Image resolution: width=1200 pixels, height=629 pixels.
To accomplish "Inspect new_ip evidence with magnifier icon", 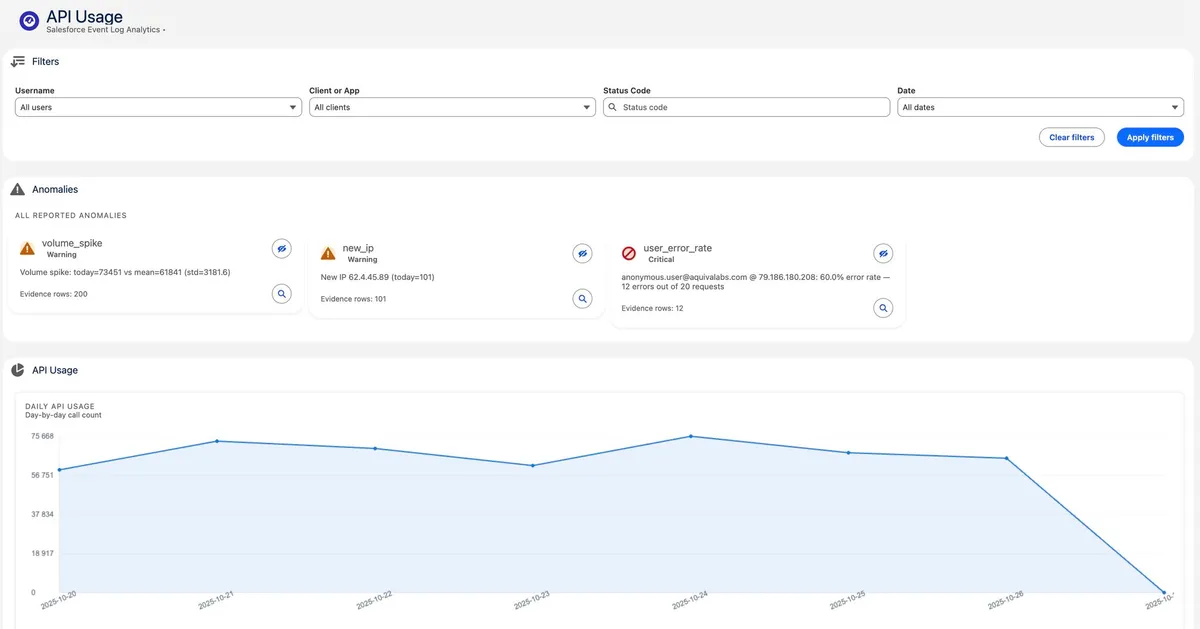I will pos(582,299).
